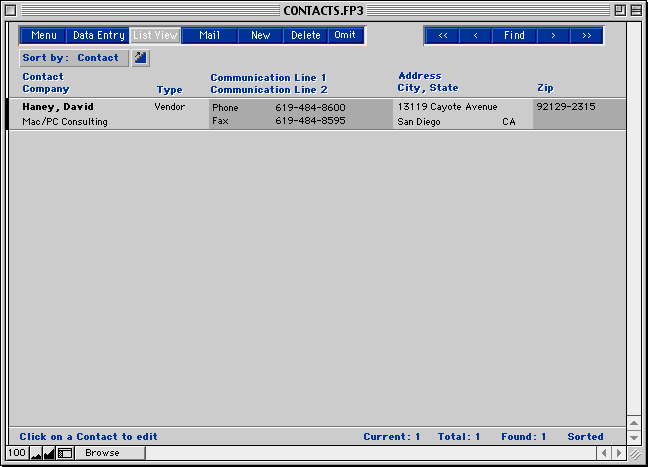The height and width of the screenshot is (467, 648).
Task: Go to first record with << button
Action: point(443,36)
